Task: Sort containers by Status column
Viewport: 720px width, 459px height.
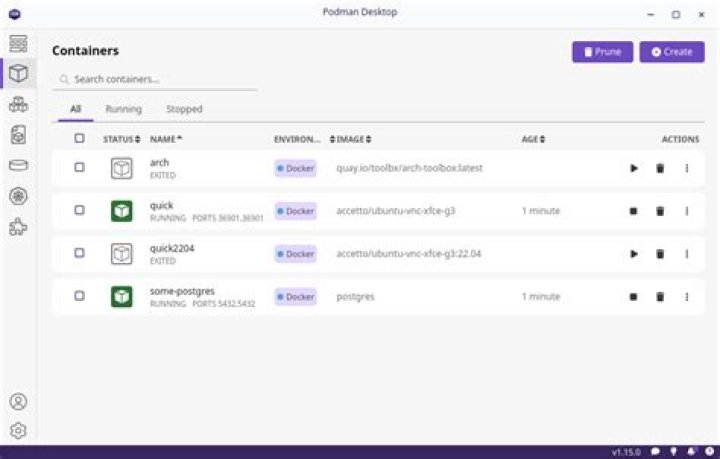Action: click(x=122, y=139)
